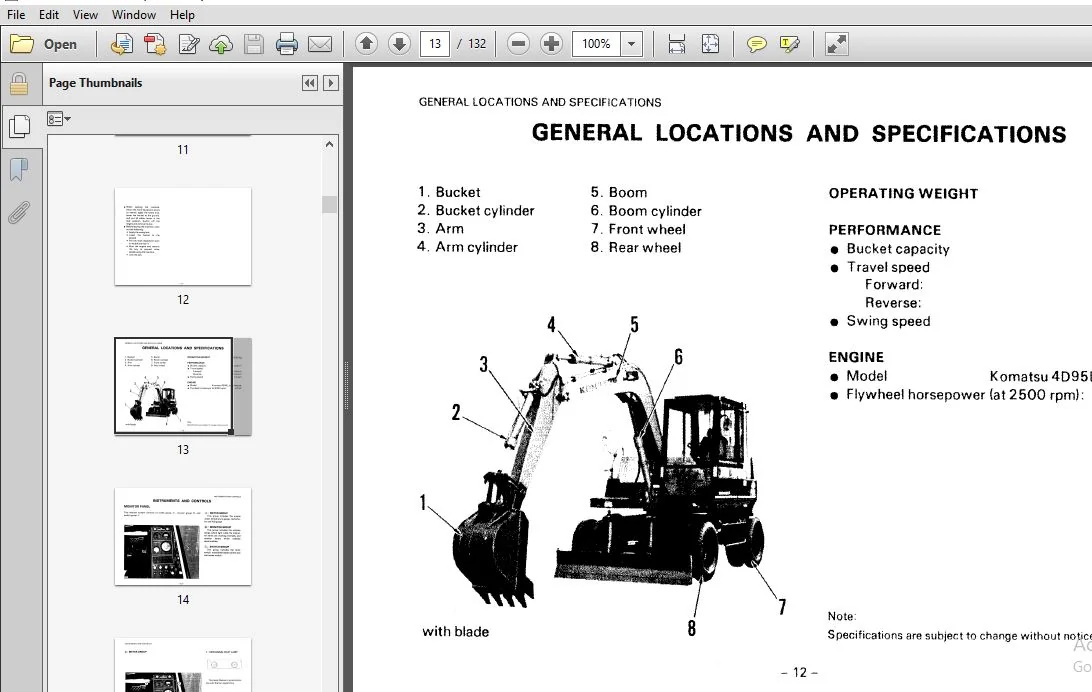Select the highlight text tool
This screenshot has width=1092, height=692.
(790, 44)
